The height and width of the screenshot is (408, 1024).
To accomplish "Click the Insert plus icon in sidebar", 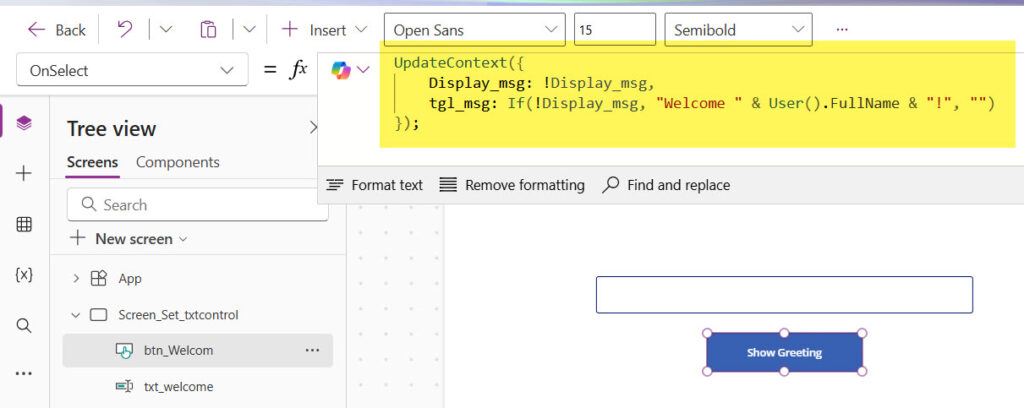I will point(24,174).
